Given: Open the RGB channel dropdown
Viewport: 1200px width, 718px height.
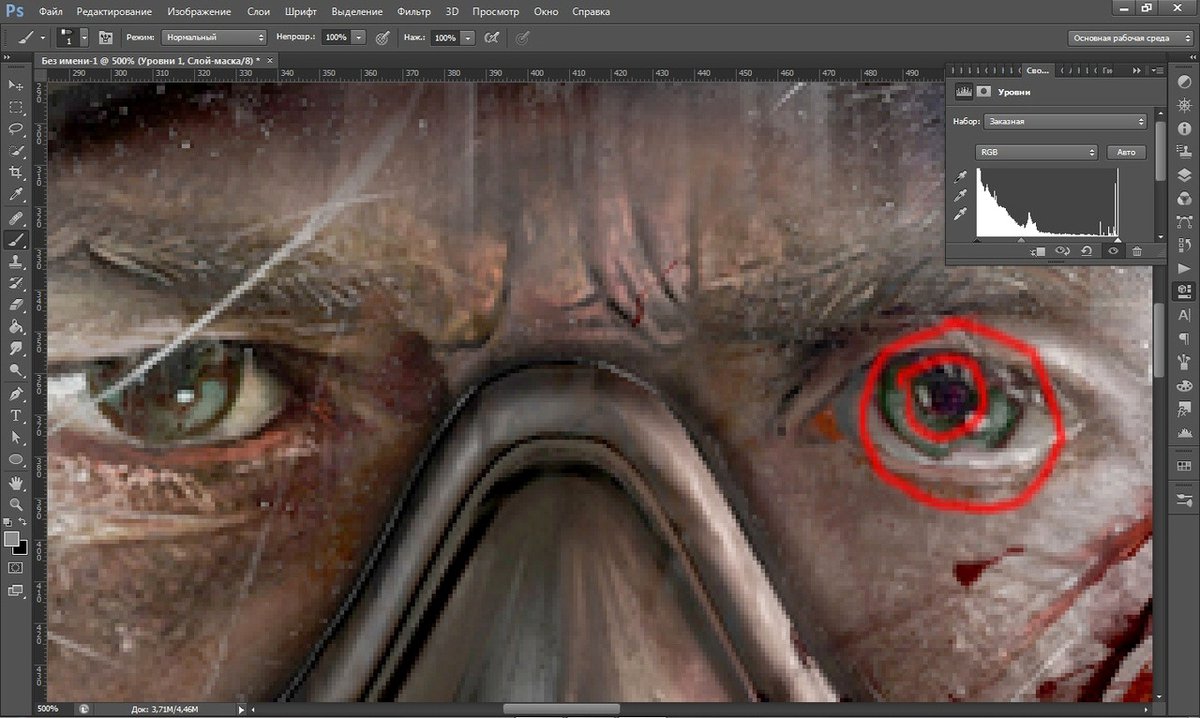Looking at the screenshot, I should pyautogui.click(x=1037, y=153).
